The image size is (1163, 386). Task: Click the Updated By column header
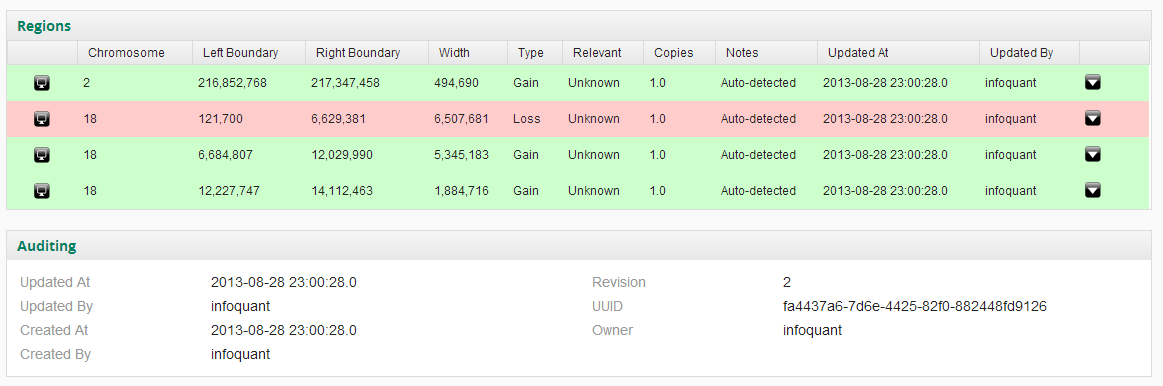pos(1029,53)
